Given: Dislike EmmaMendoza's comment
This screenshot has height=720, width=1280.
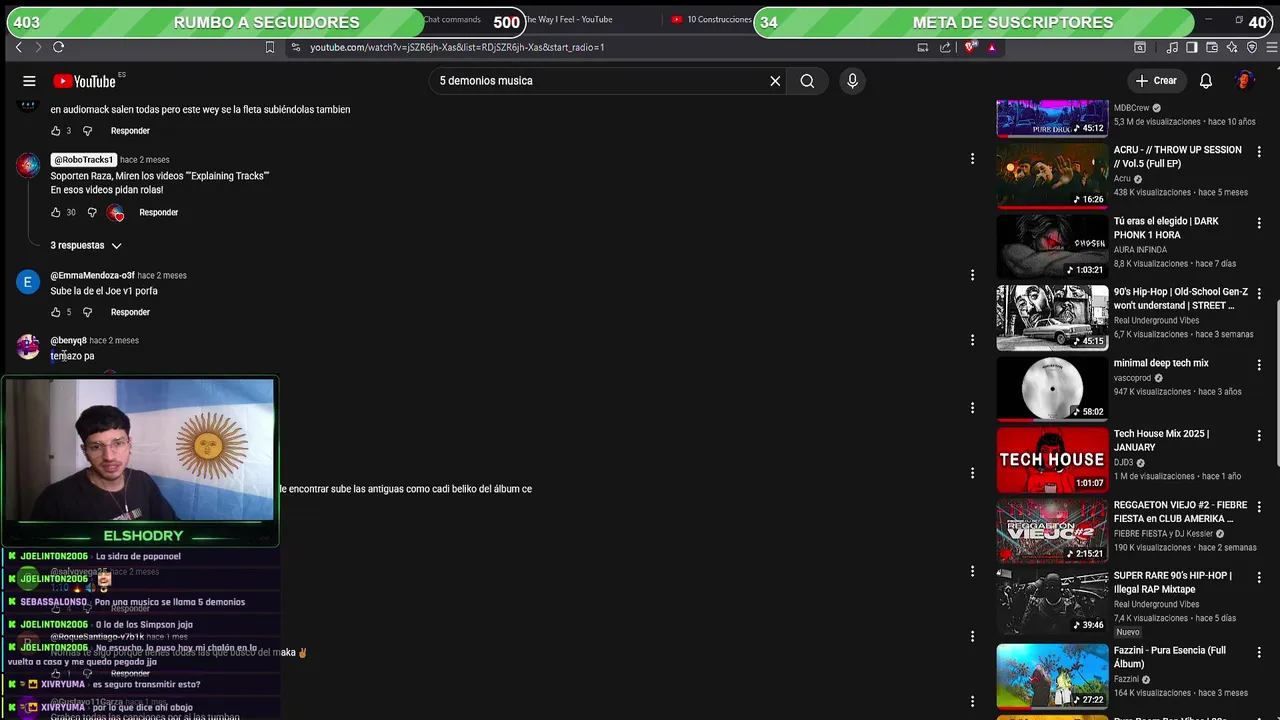Looking at the screenshot, I should 87,312.
